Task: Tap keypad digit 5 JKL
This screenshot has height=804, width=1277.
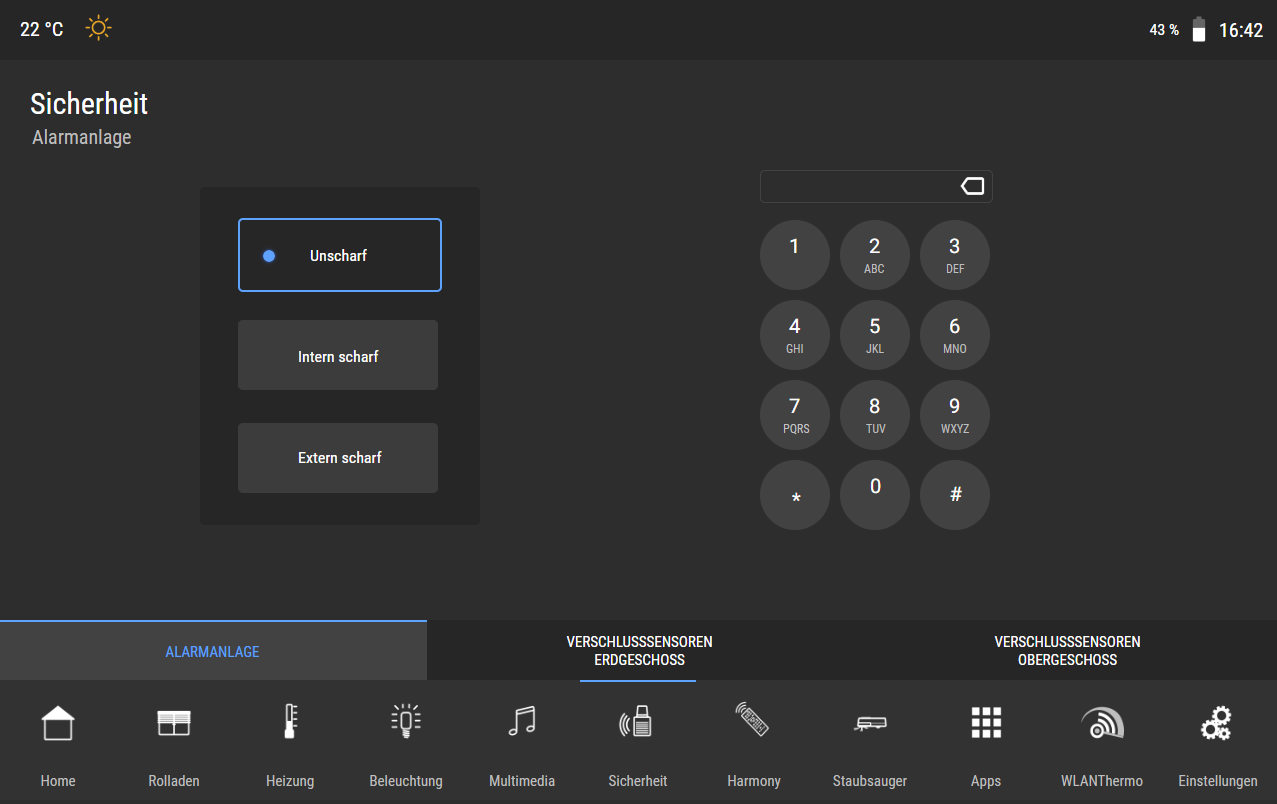Action: pos(875,335)
